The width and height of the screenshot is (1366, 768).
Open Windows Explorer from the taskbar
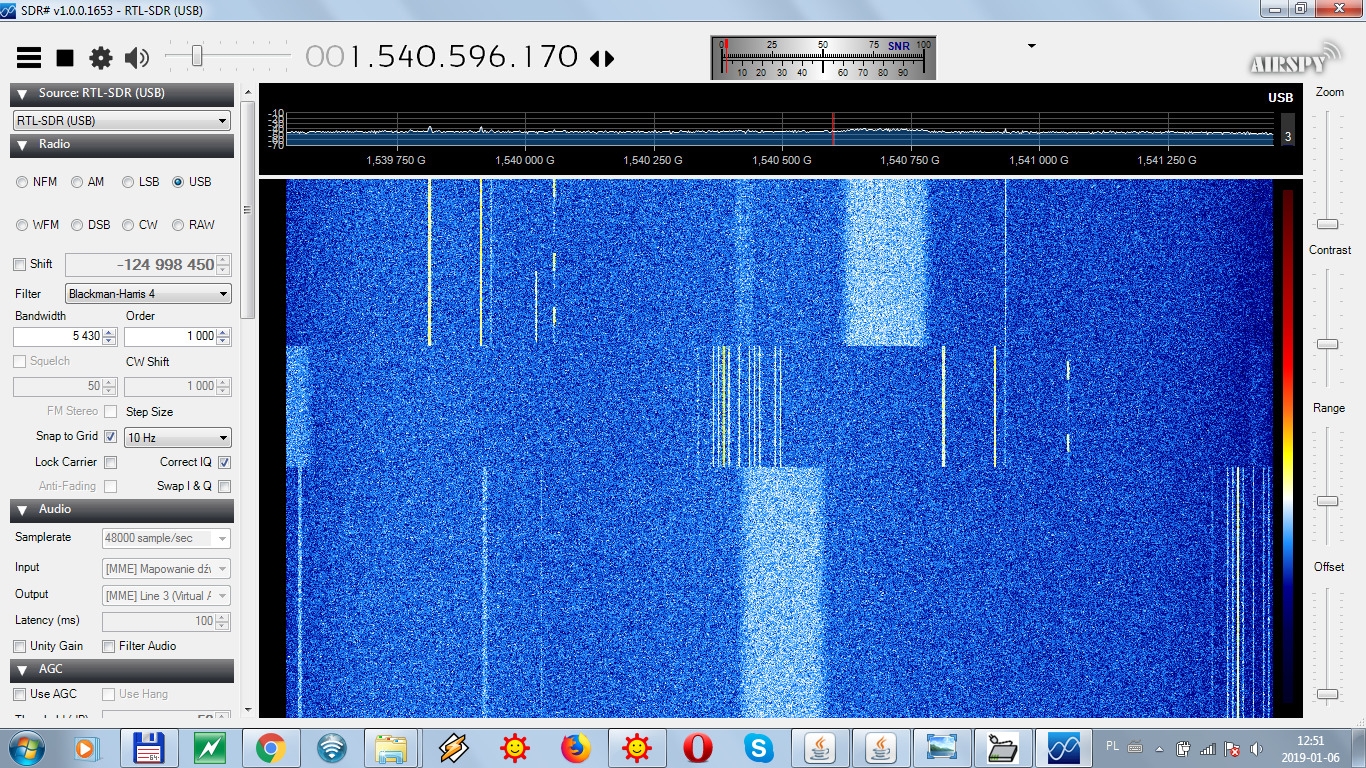[x=392, y=747]
